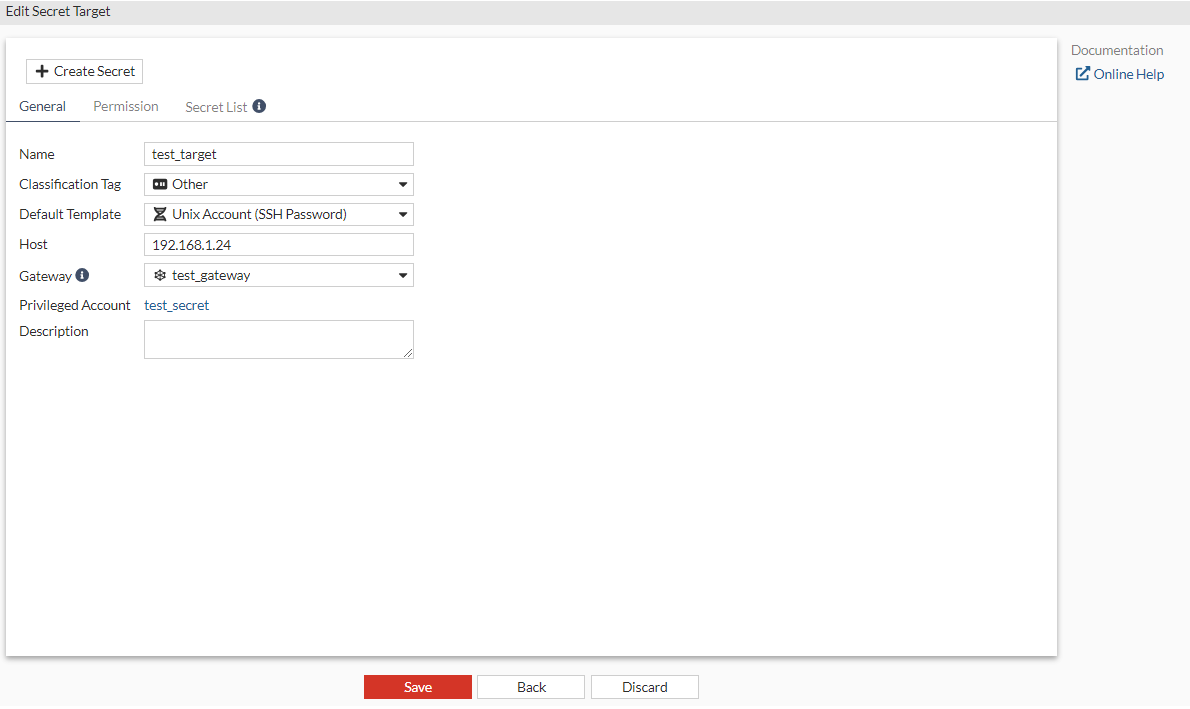Open the Secret List tab

click(216, 106)
